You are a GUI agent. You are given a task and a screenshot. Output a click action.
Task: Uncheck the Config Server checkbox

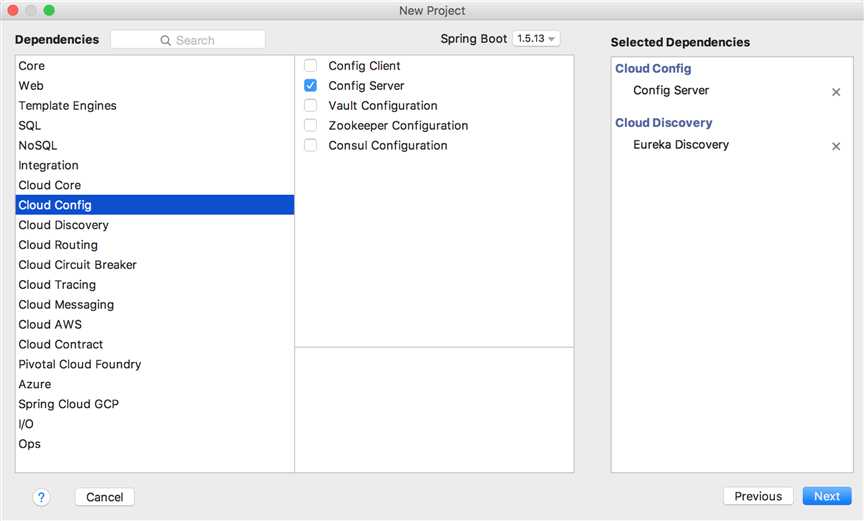tap(311, 86)
